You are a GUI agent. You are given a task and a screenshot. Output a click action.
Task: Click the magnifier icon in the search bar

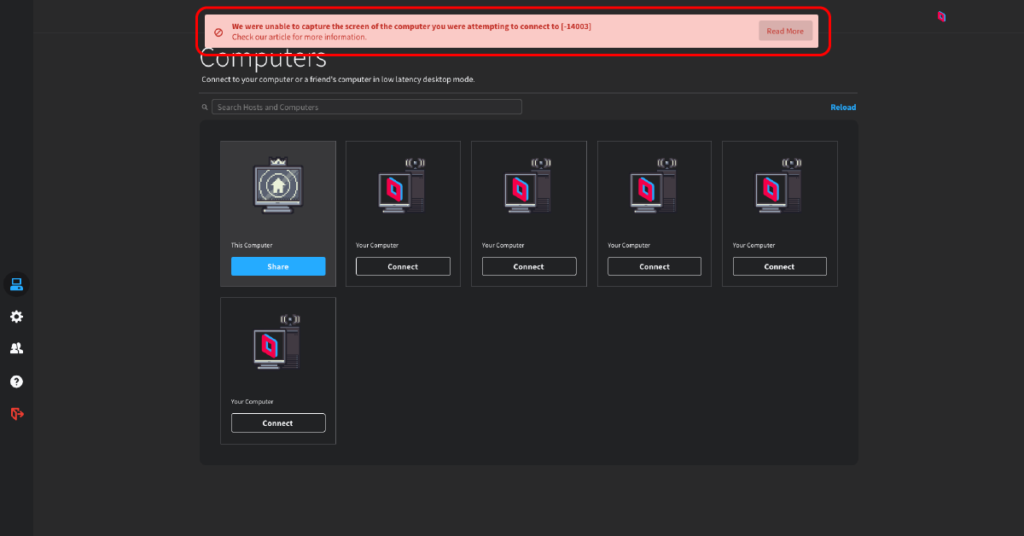205,107
